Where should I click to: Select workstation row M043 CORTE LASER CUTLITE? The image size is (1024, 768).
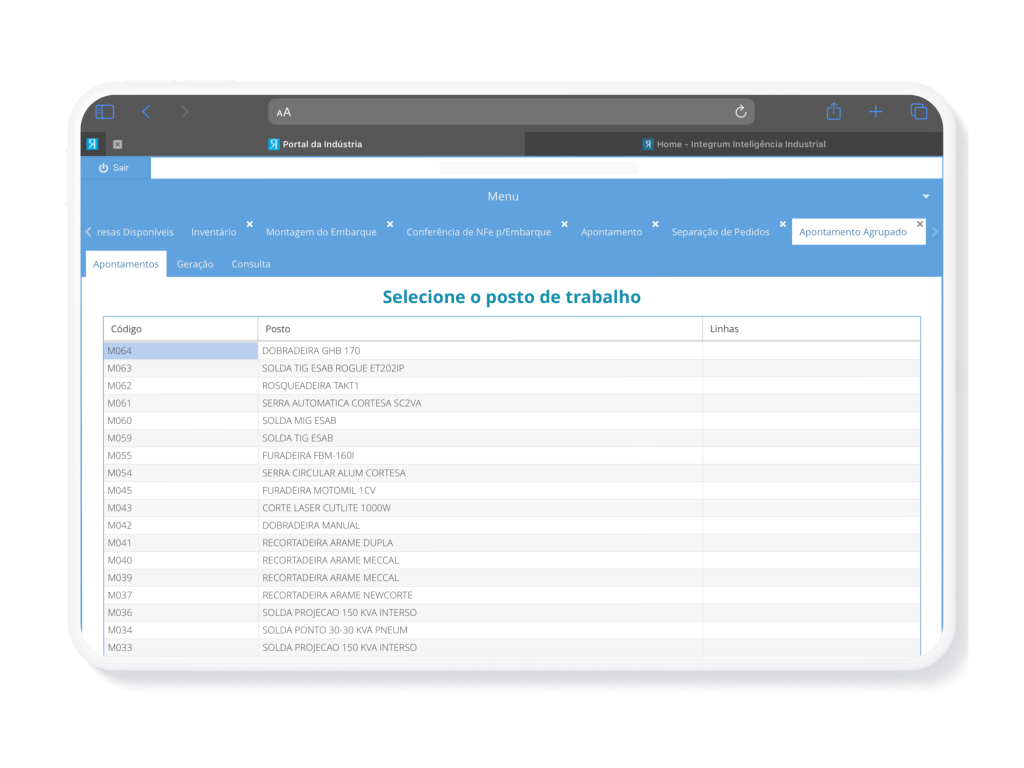tap(326, 508)
